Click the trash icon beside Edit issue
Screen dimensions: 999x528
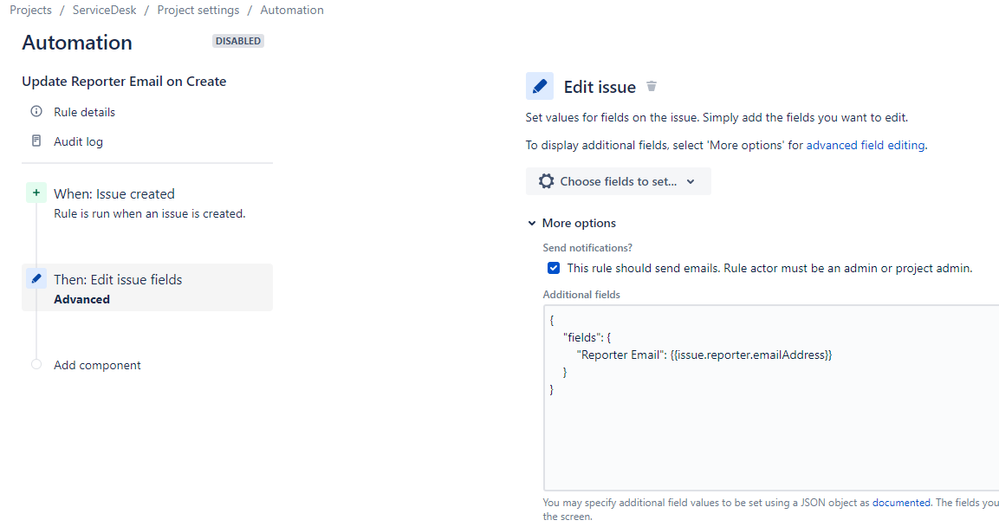[x=651, y=86]
